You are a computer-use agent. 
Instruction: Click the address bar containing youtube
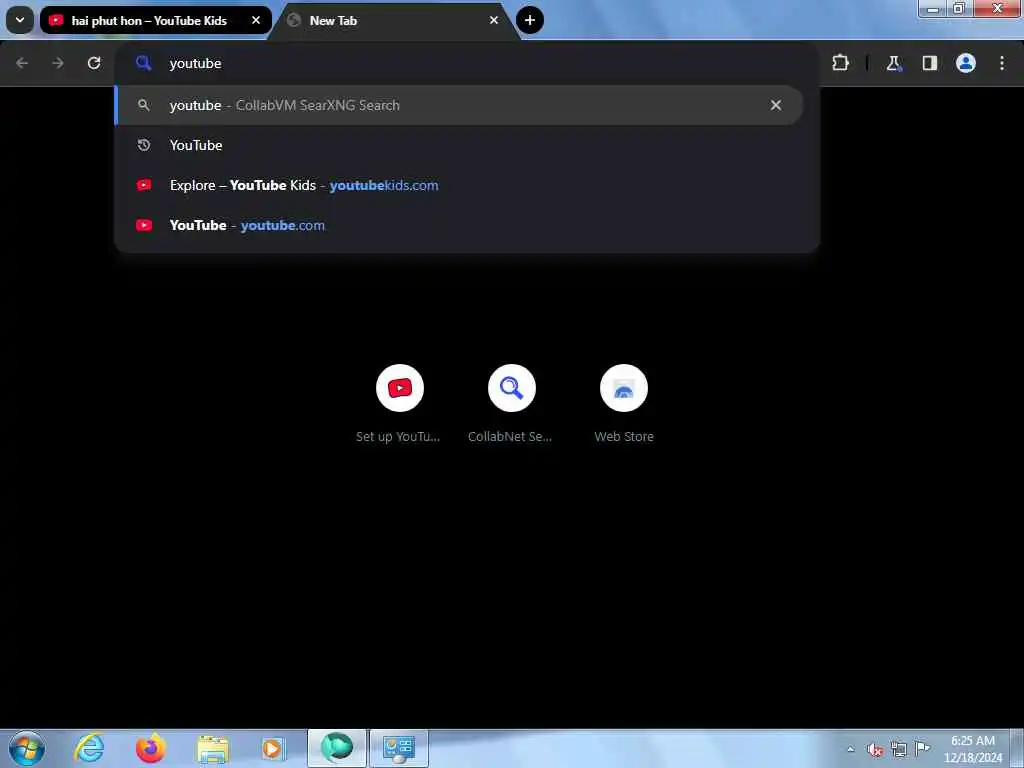click(x=467, y=63)
